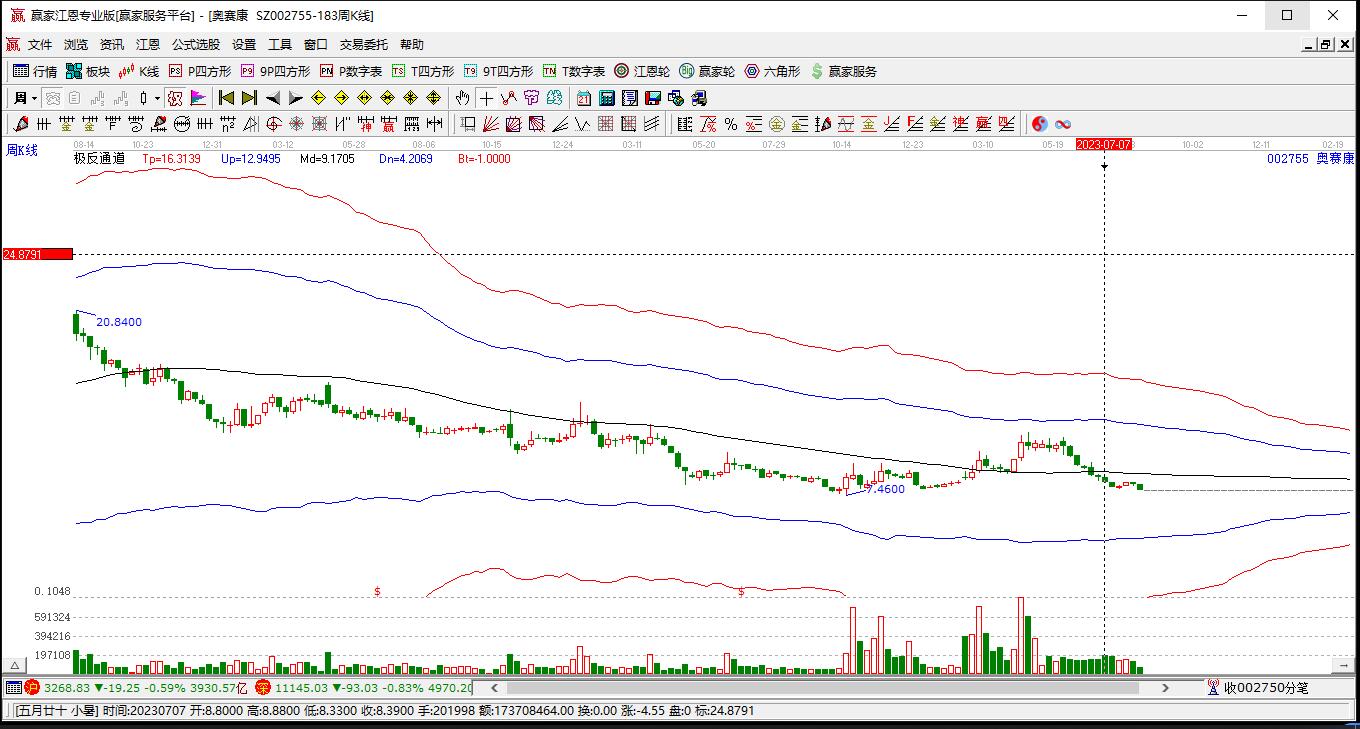Image resolution: width=1360 pixels, height=729 pixels.
Task: Click the 周K线 chart label
Action: tap(22, 150)
